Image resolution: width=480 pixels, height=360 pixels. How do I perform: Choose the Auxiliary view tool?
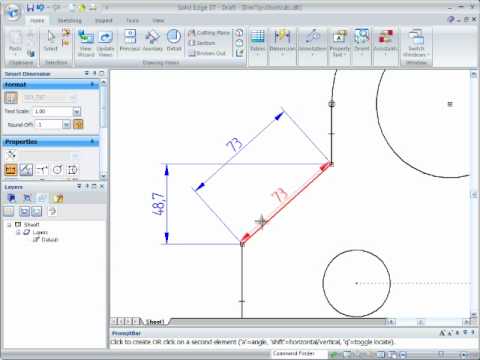pyautogui.click(x=153, y=41)
